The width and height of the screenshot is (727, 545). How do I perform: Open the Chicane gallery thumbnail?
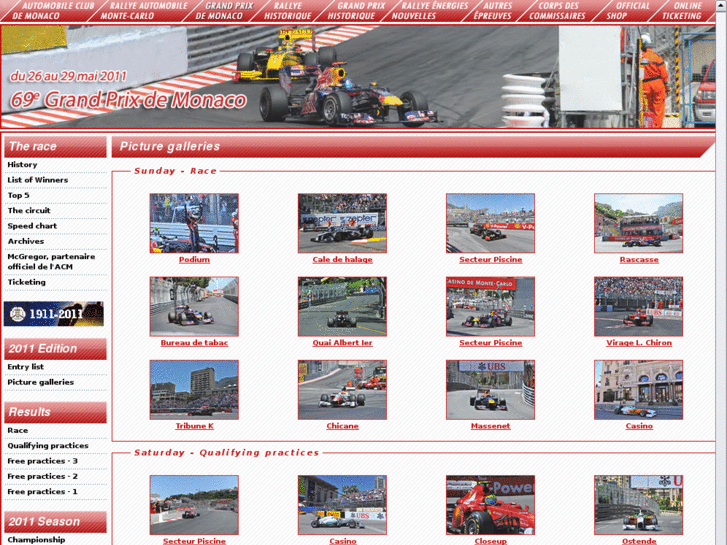(x=342, y=390)
